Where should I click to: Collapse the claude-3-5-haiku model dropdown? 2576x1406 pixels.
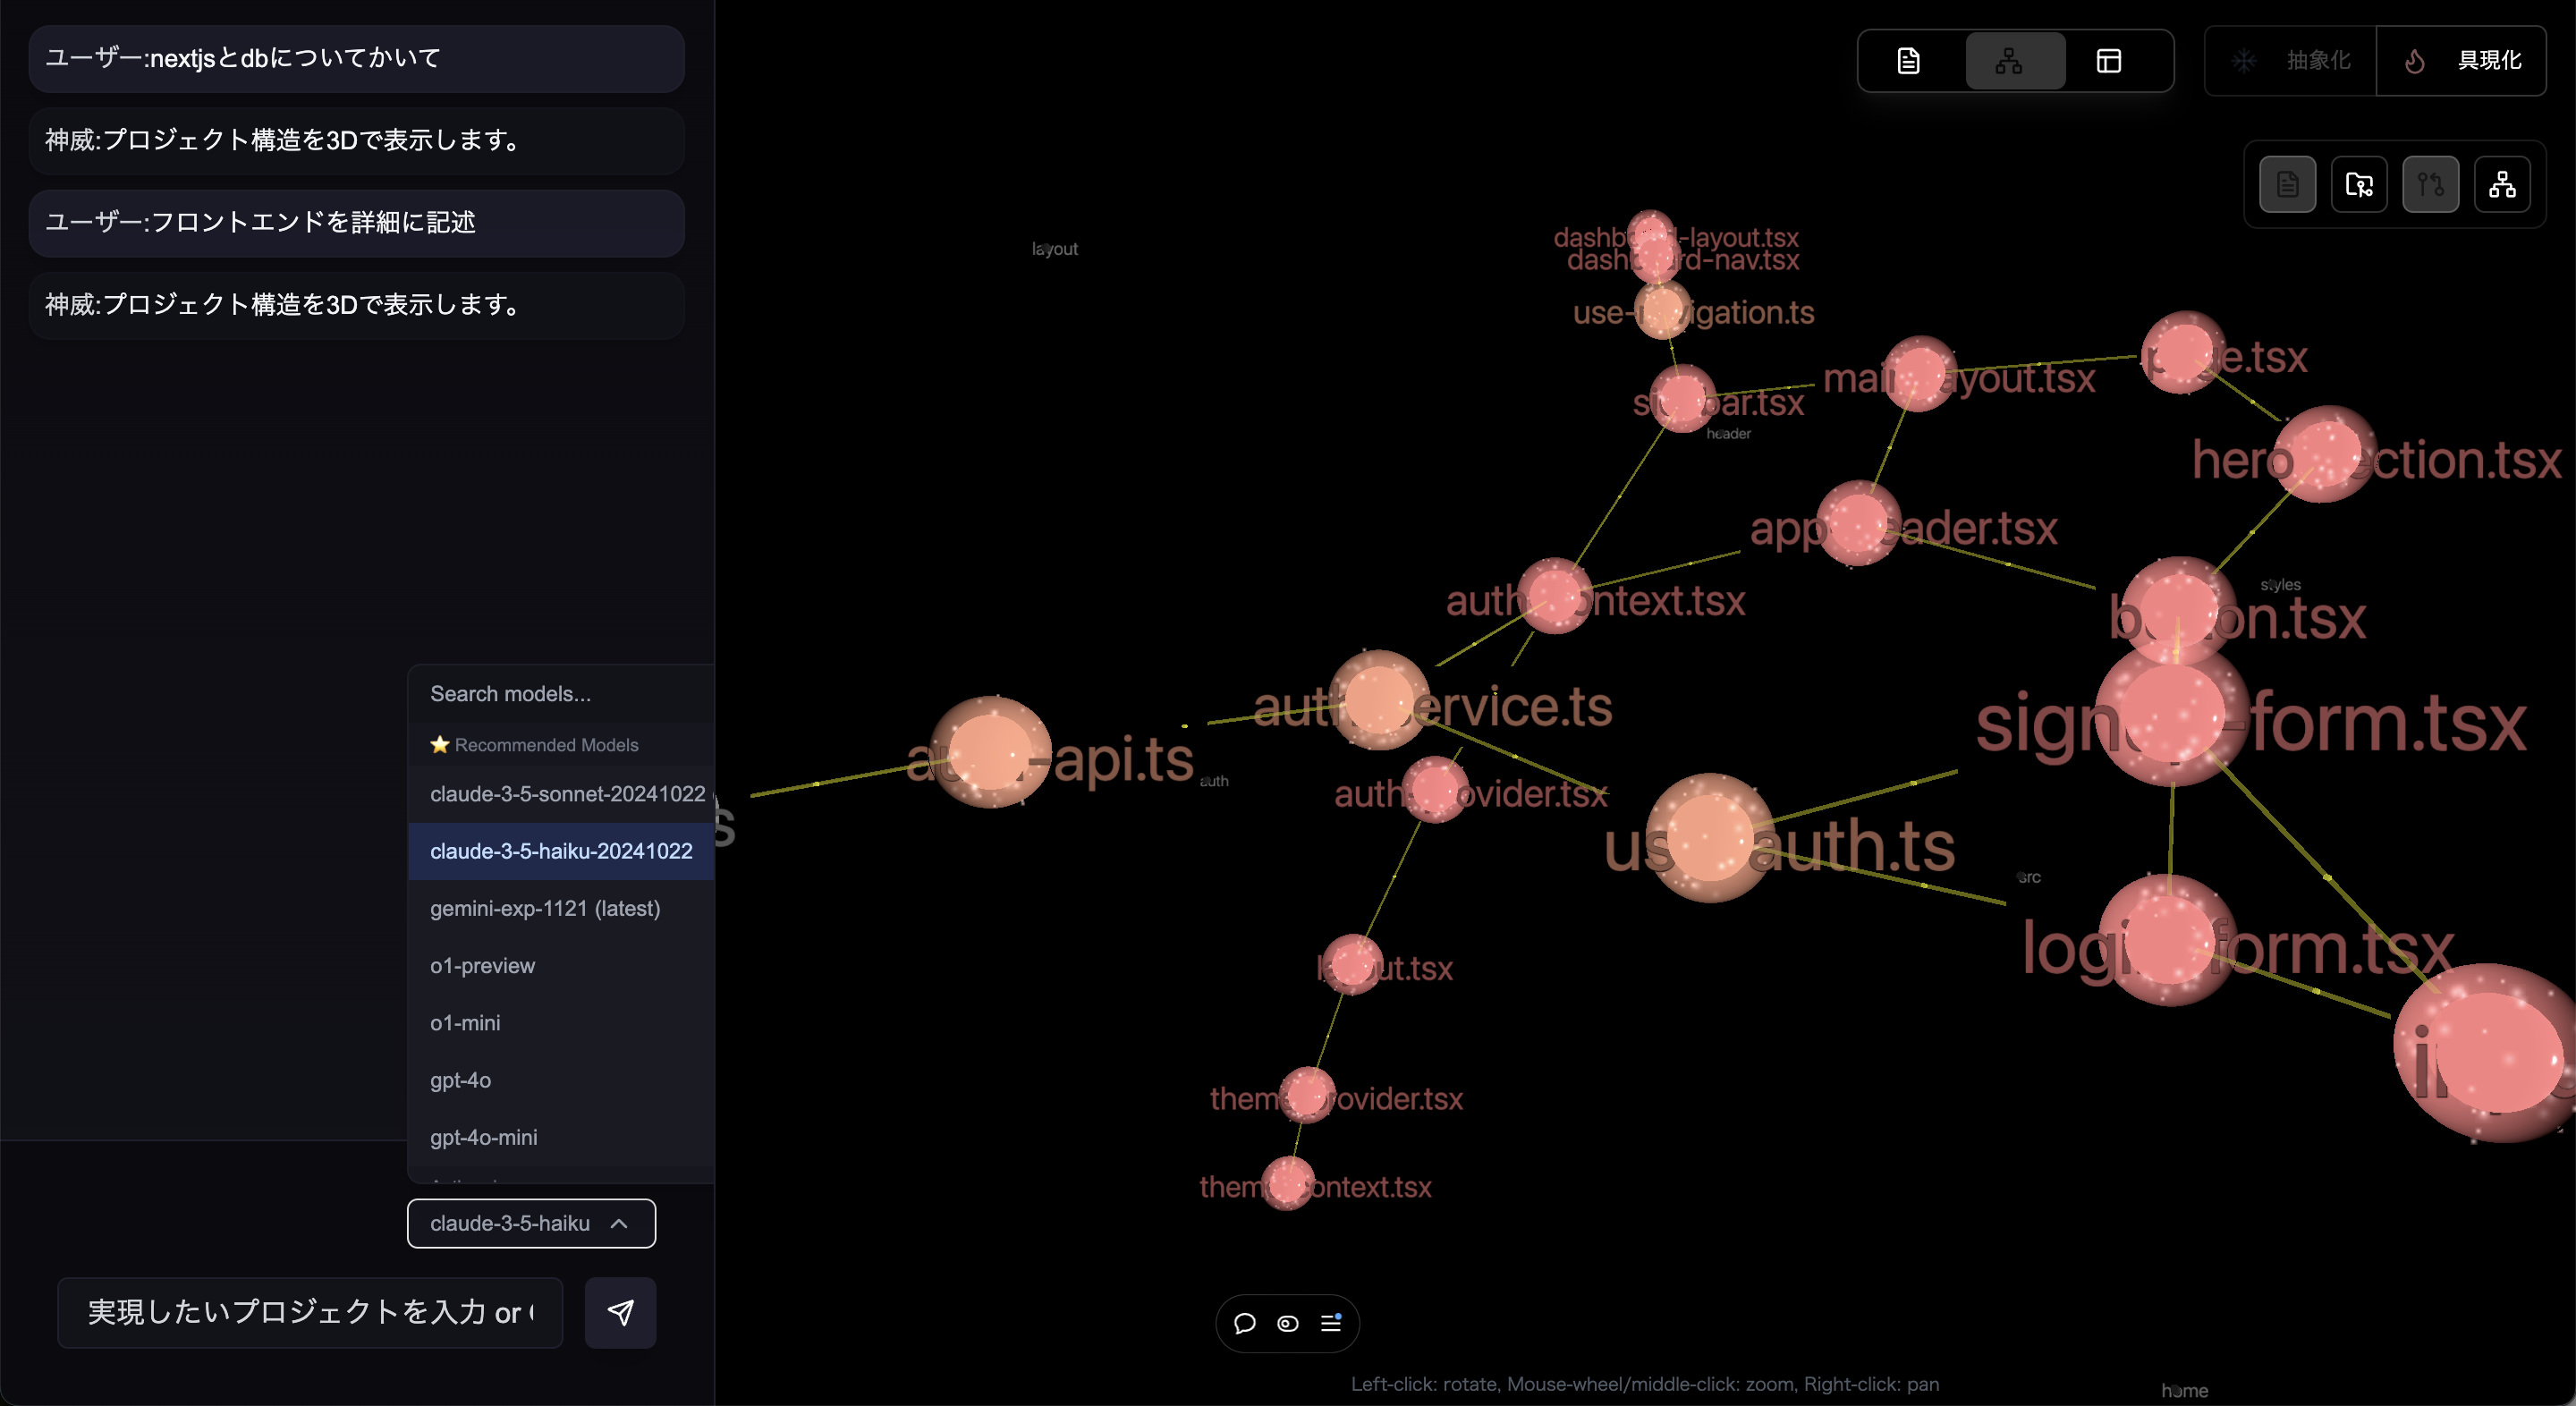(531, 1223)
